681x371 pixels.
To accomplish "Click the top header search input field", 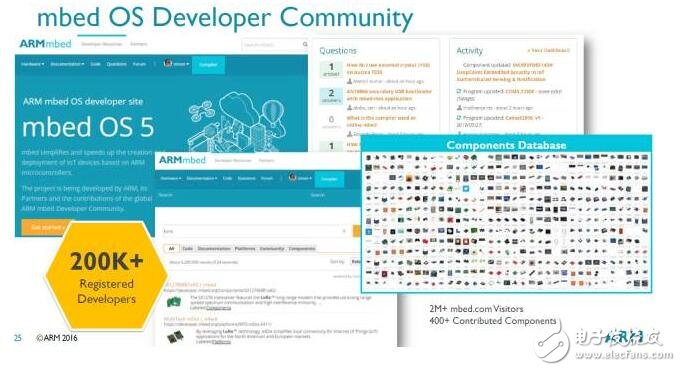I will [x=271, y=44].
